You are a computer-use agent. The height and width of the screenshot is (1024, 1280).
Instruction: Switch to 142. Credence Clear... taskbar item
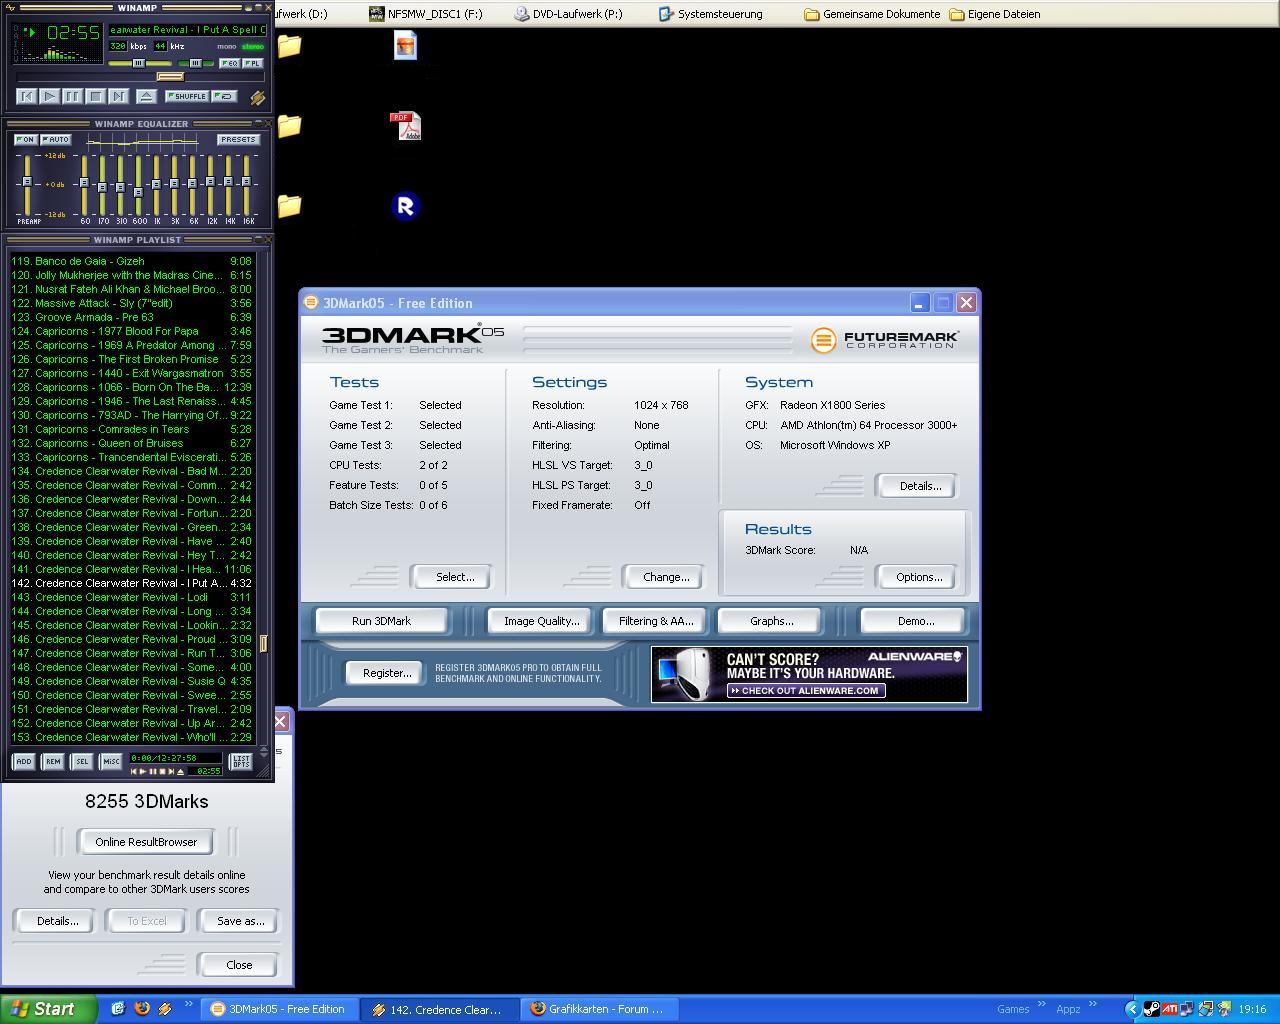[440, 1009]
